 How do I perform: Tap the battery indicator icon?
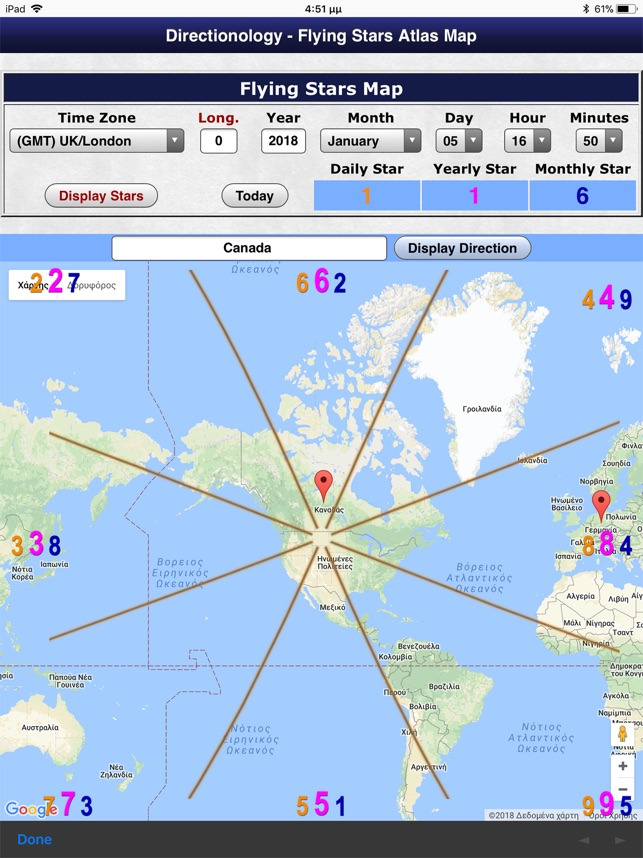point(626,9)
